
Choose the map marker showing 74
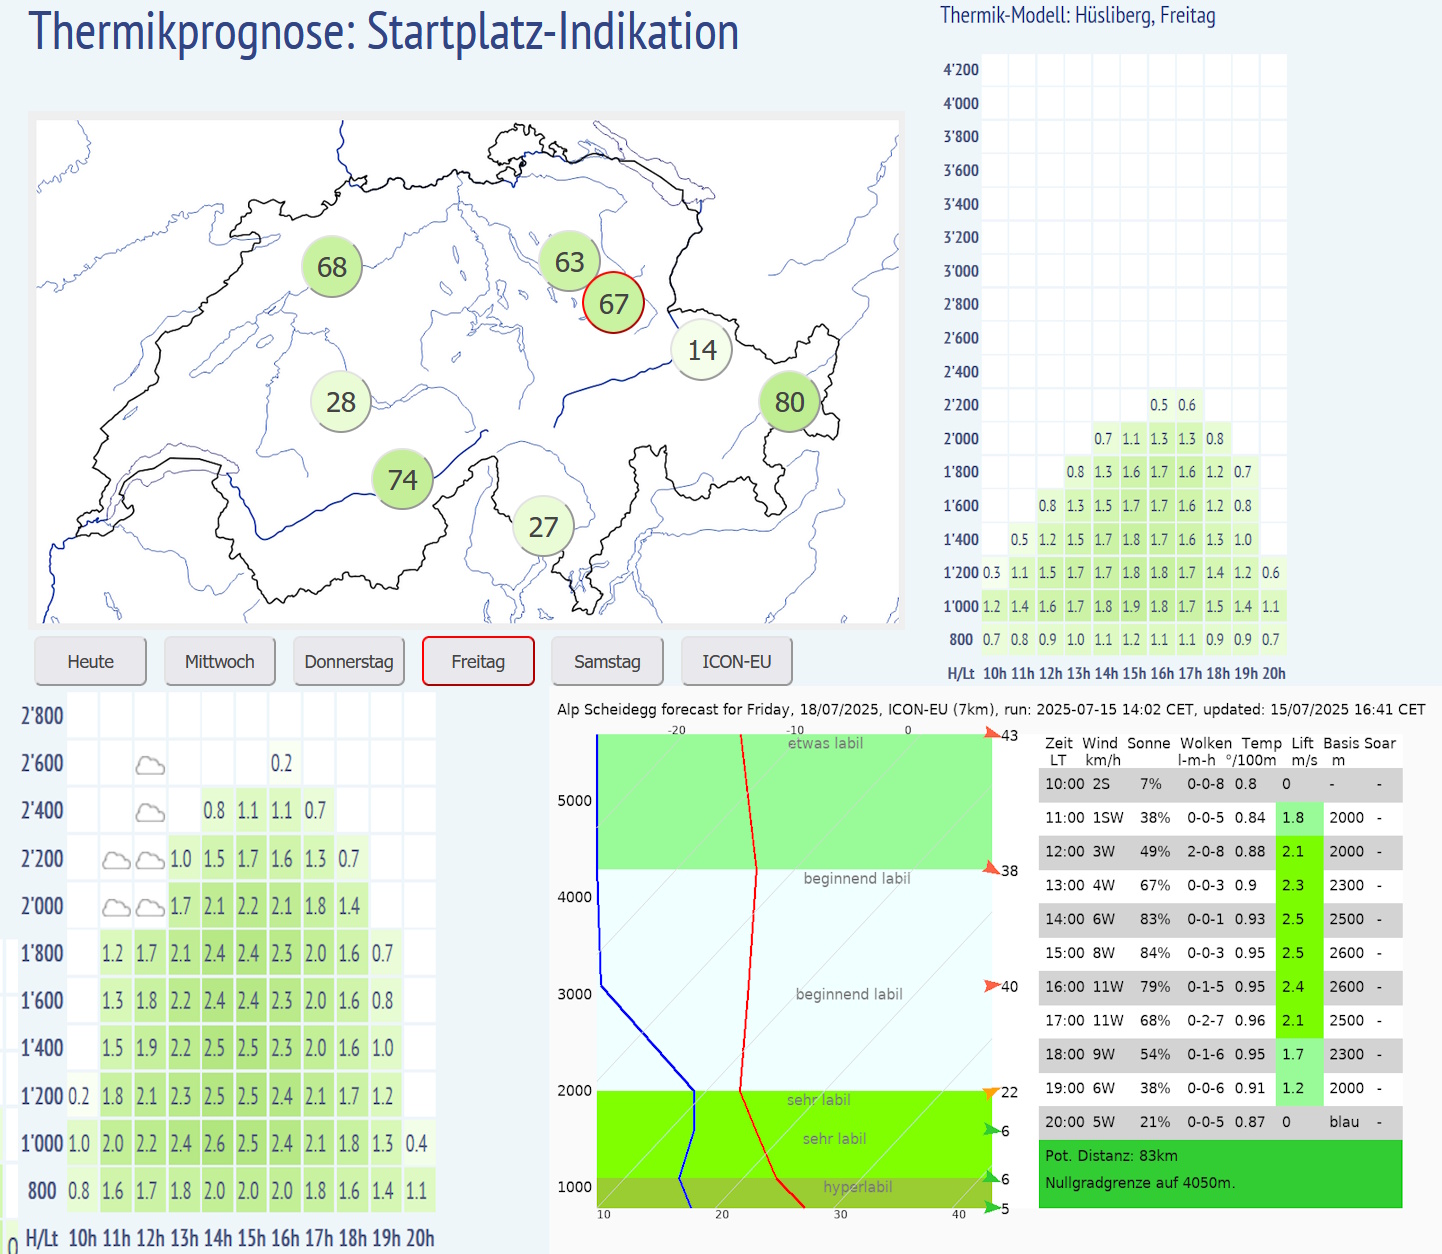pos(402,480)
